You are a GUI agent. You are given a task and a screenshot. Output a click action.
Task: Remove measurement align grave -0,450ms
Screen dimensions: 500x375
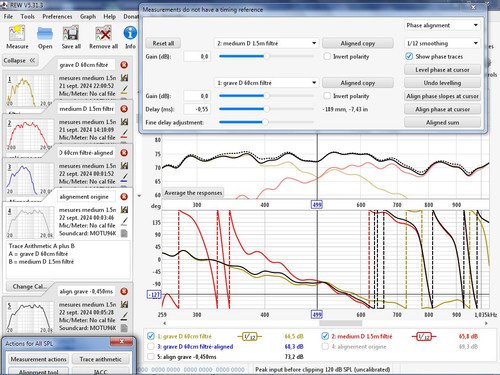124,291
